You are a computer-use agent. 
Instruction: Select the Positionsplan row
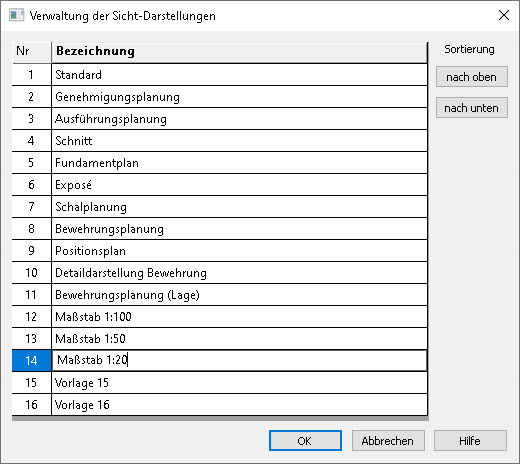click(239, 251)
